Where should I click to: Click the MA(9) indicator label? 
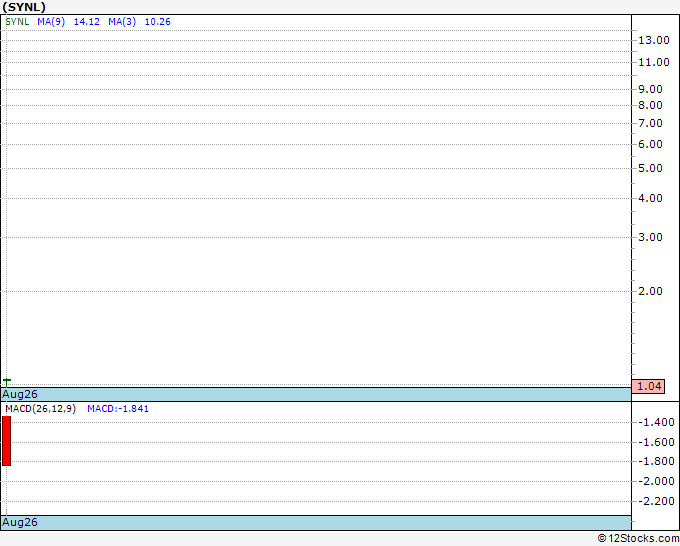51,22
